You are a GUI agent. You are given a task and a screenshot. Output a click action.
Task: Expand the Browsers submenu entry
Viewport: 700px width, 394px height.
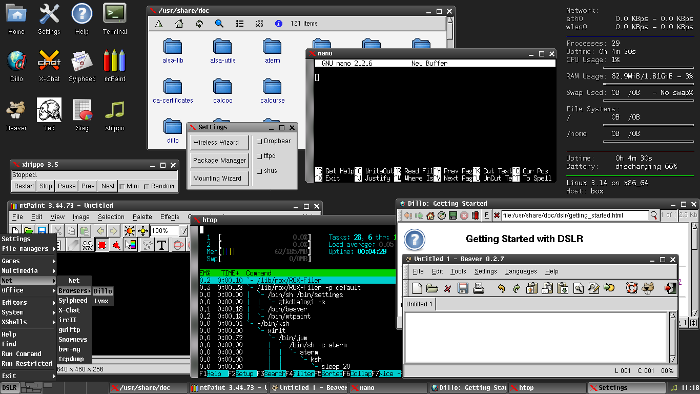click(74, 290)
